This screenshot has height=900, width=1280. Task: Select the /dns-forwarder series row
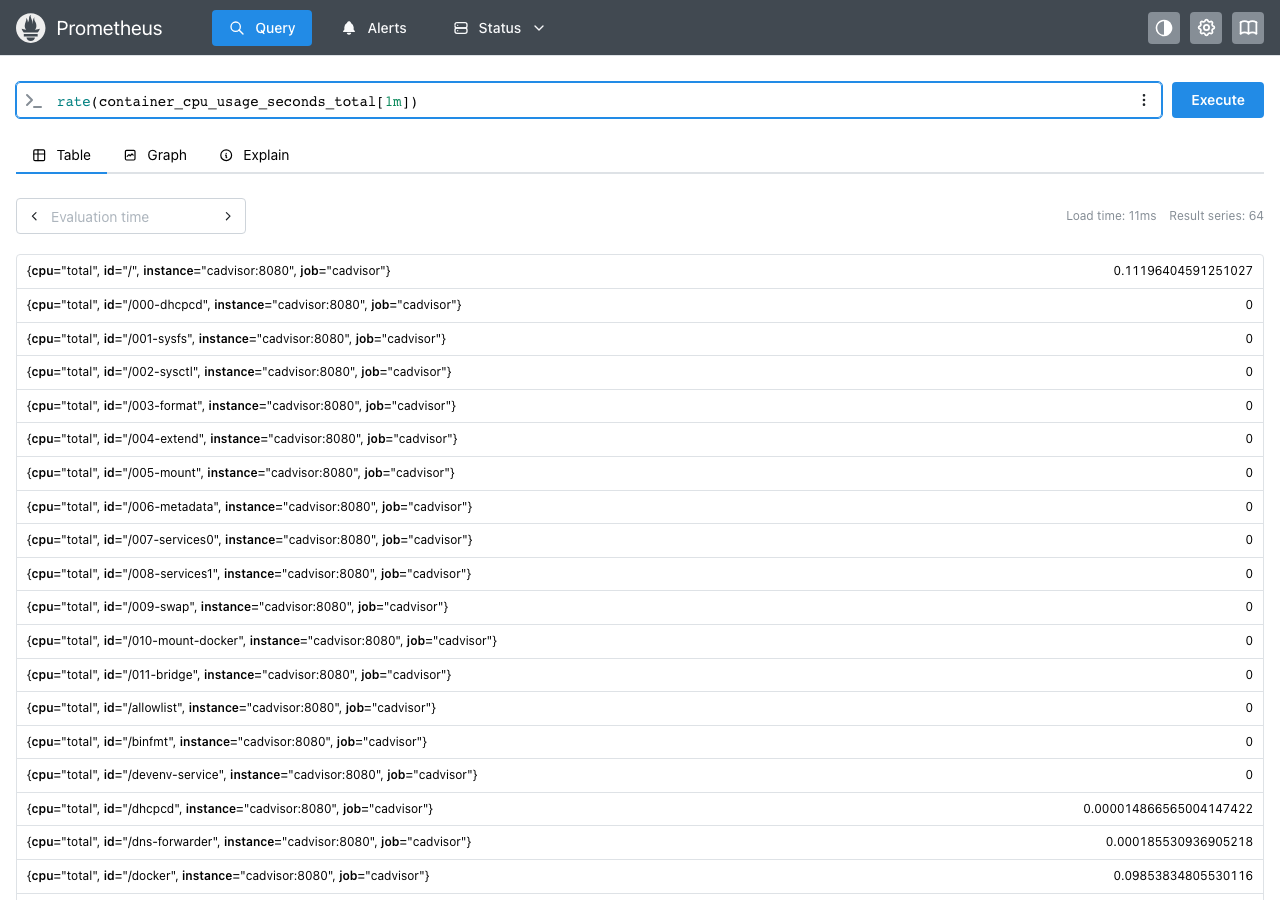tap(640, 842)
